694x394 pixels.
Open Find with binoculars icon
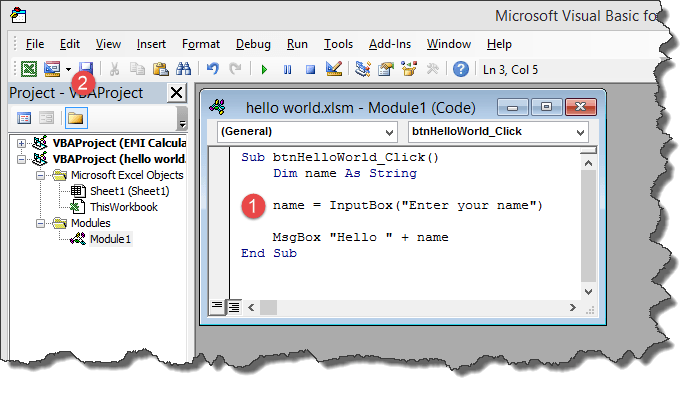183,69
